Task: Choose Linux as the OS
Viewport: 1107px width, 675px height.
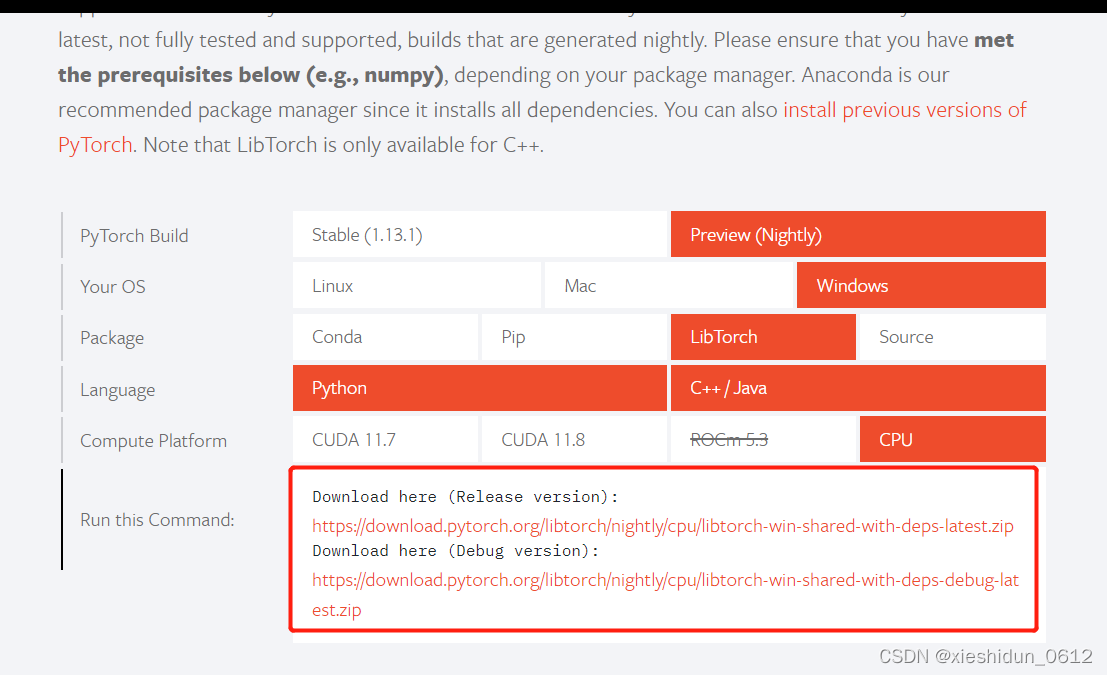Action: pyautogui.click(x=416, y=285)
